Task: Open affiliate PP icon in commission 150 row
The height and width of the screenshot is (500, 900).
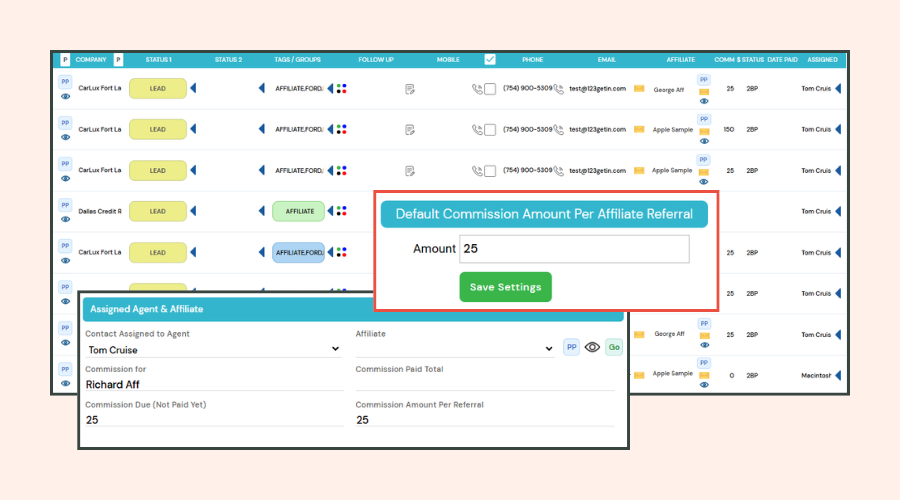Action: click(704, 119)
